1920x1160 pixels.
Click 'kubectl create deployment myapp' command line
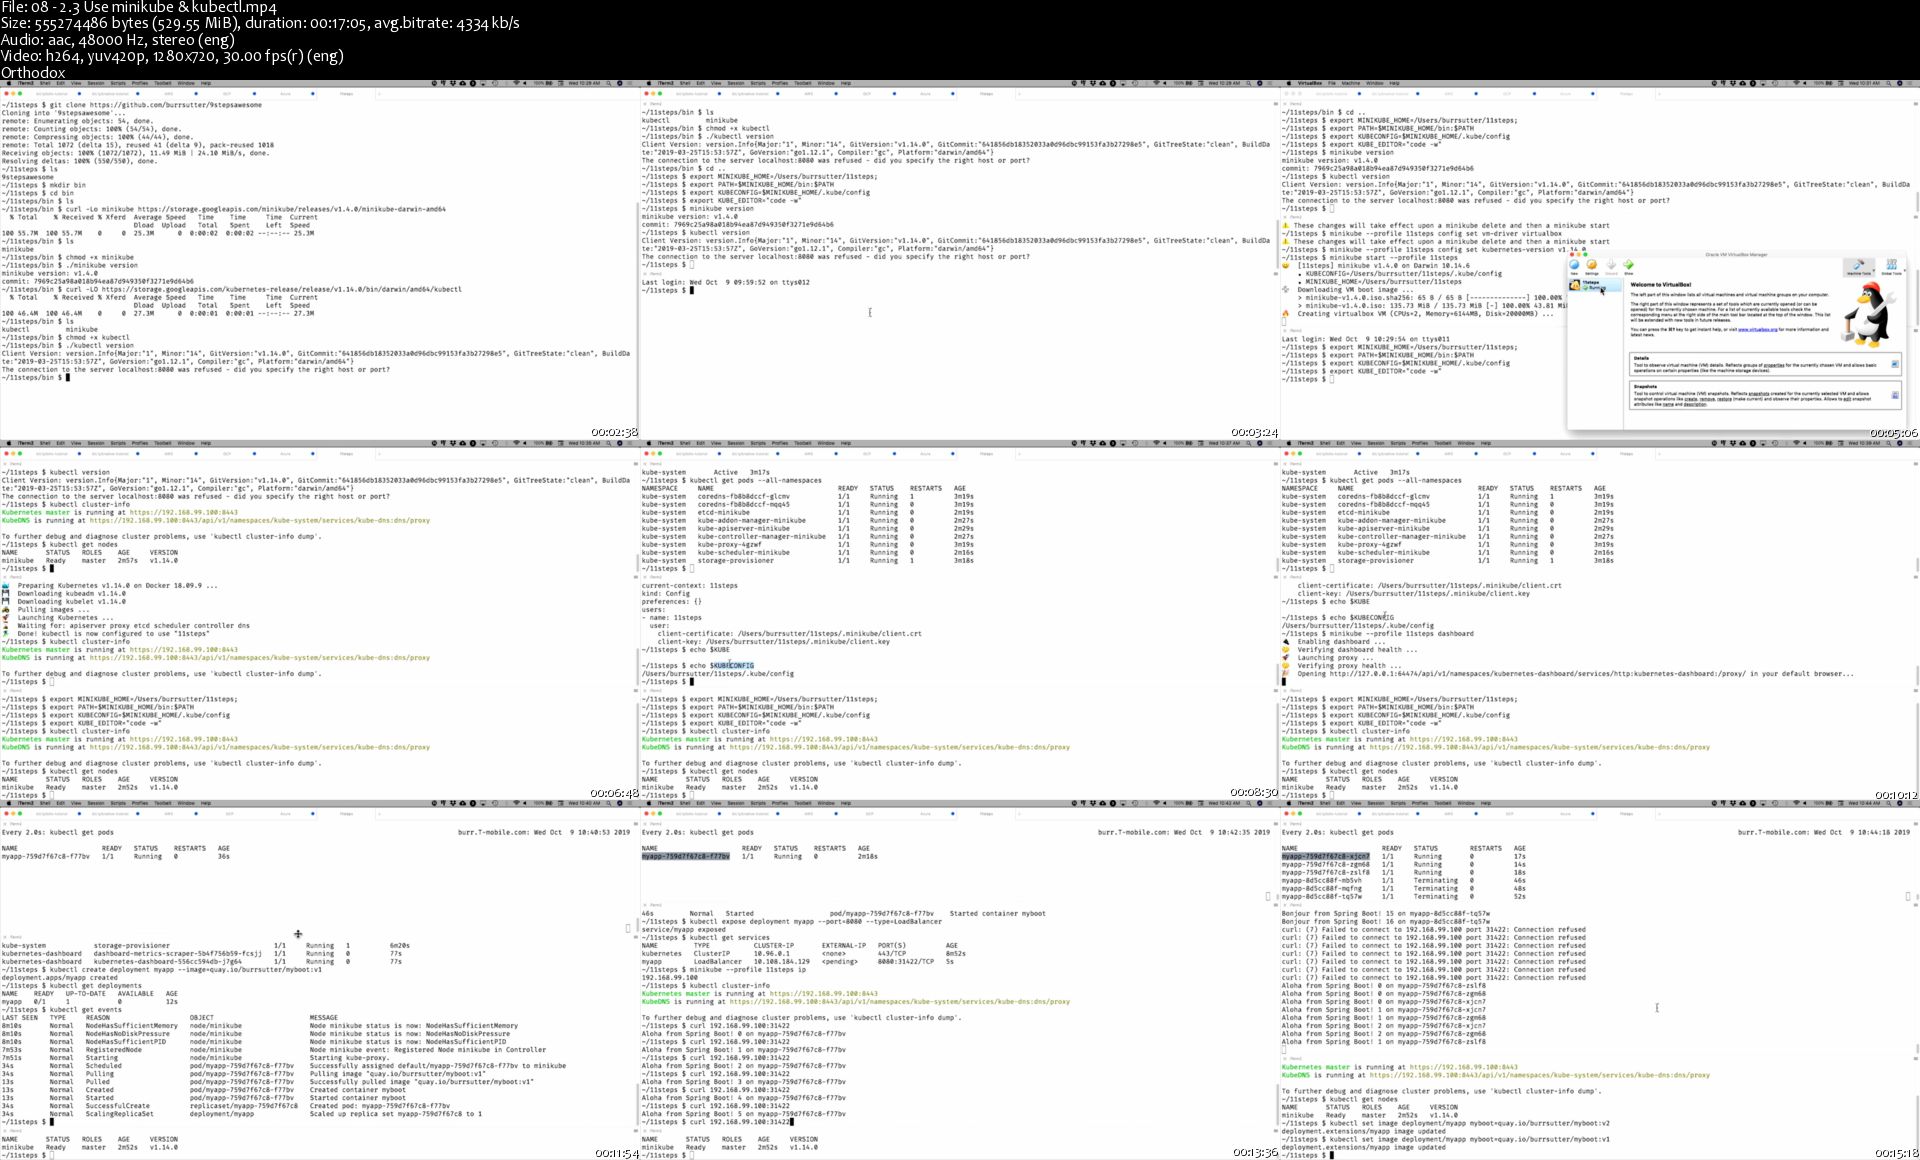(162, 969)
